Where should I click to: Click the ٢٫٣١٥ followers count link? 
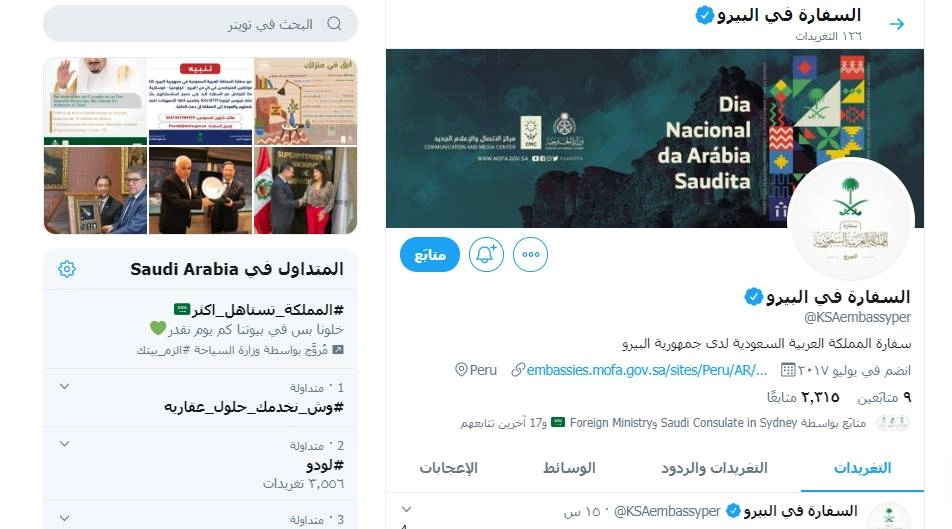[803, 397]
